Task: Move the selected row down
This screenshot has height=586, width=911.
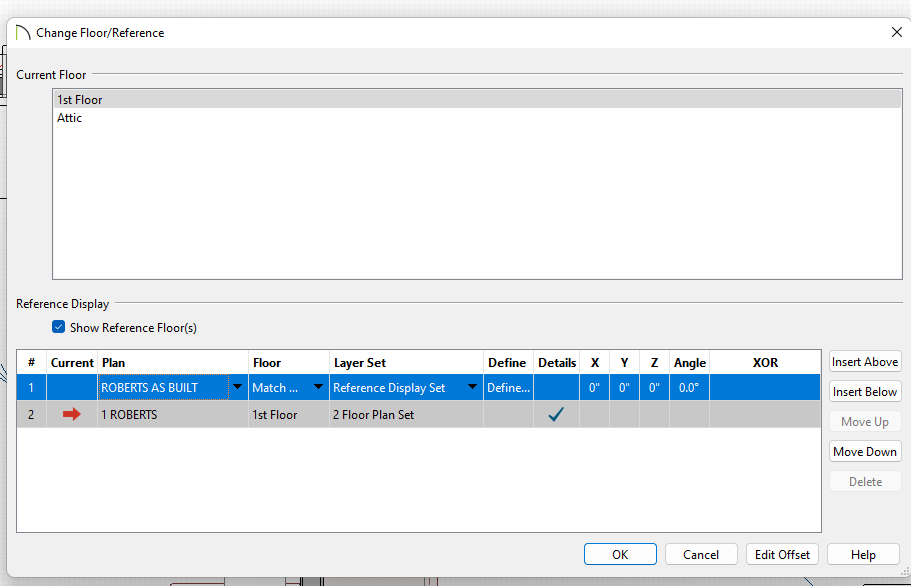Action: (865, 452)
